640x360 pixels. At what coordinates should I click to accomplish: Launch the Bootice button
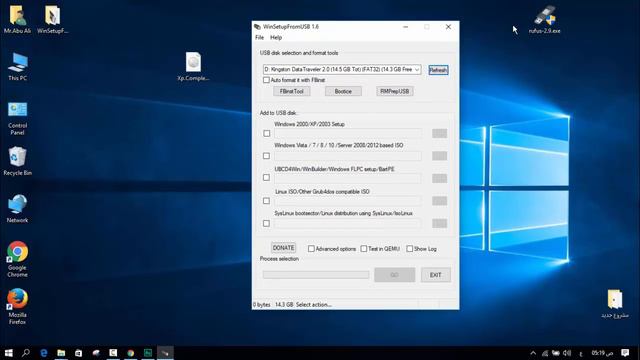tap(343, 91)
